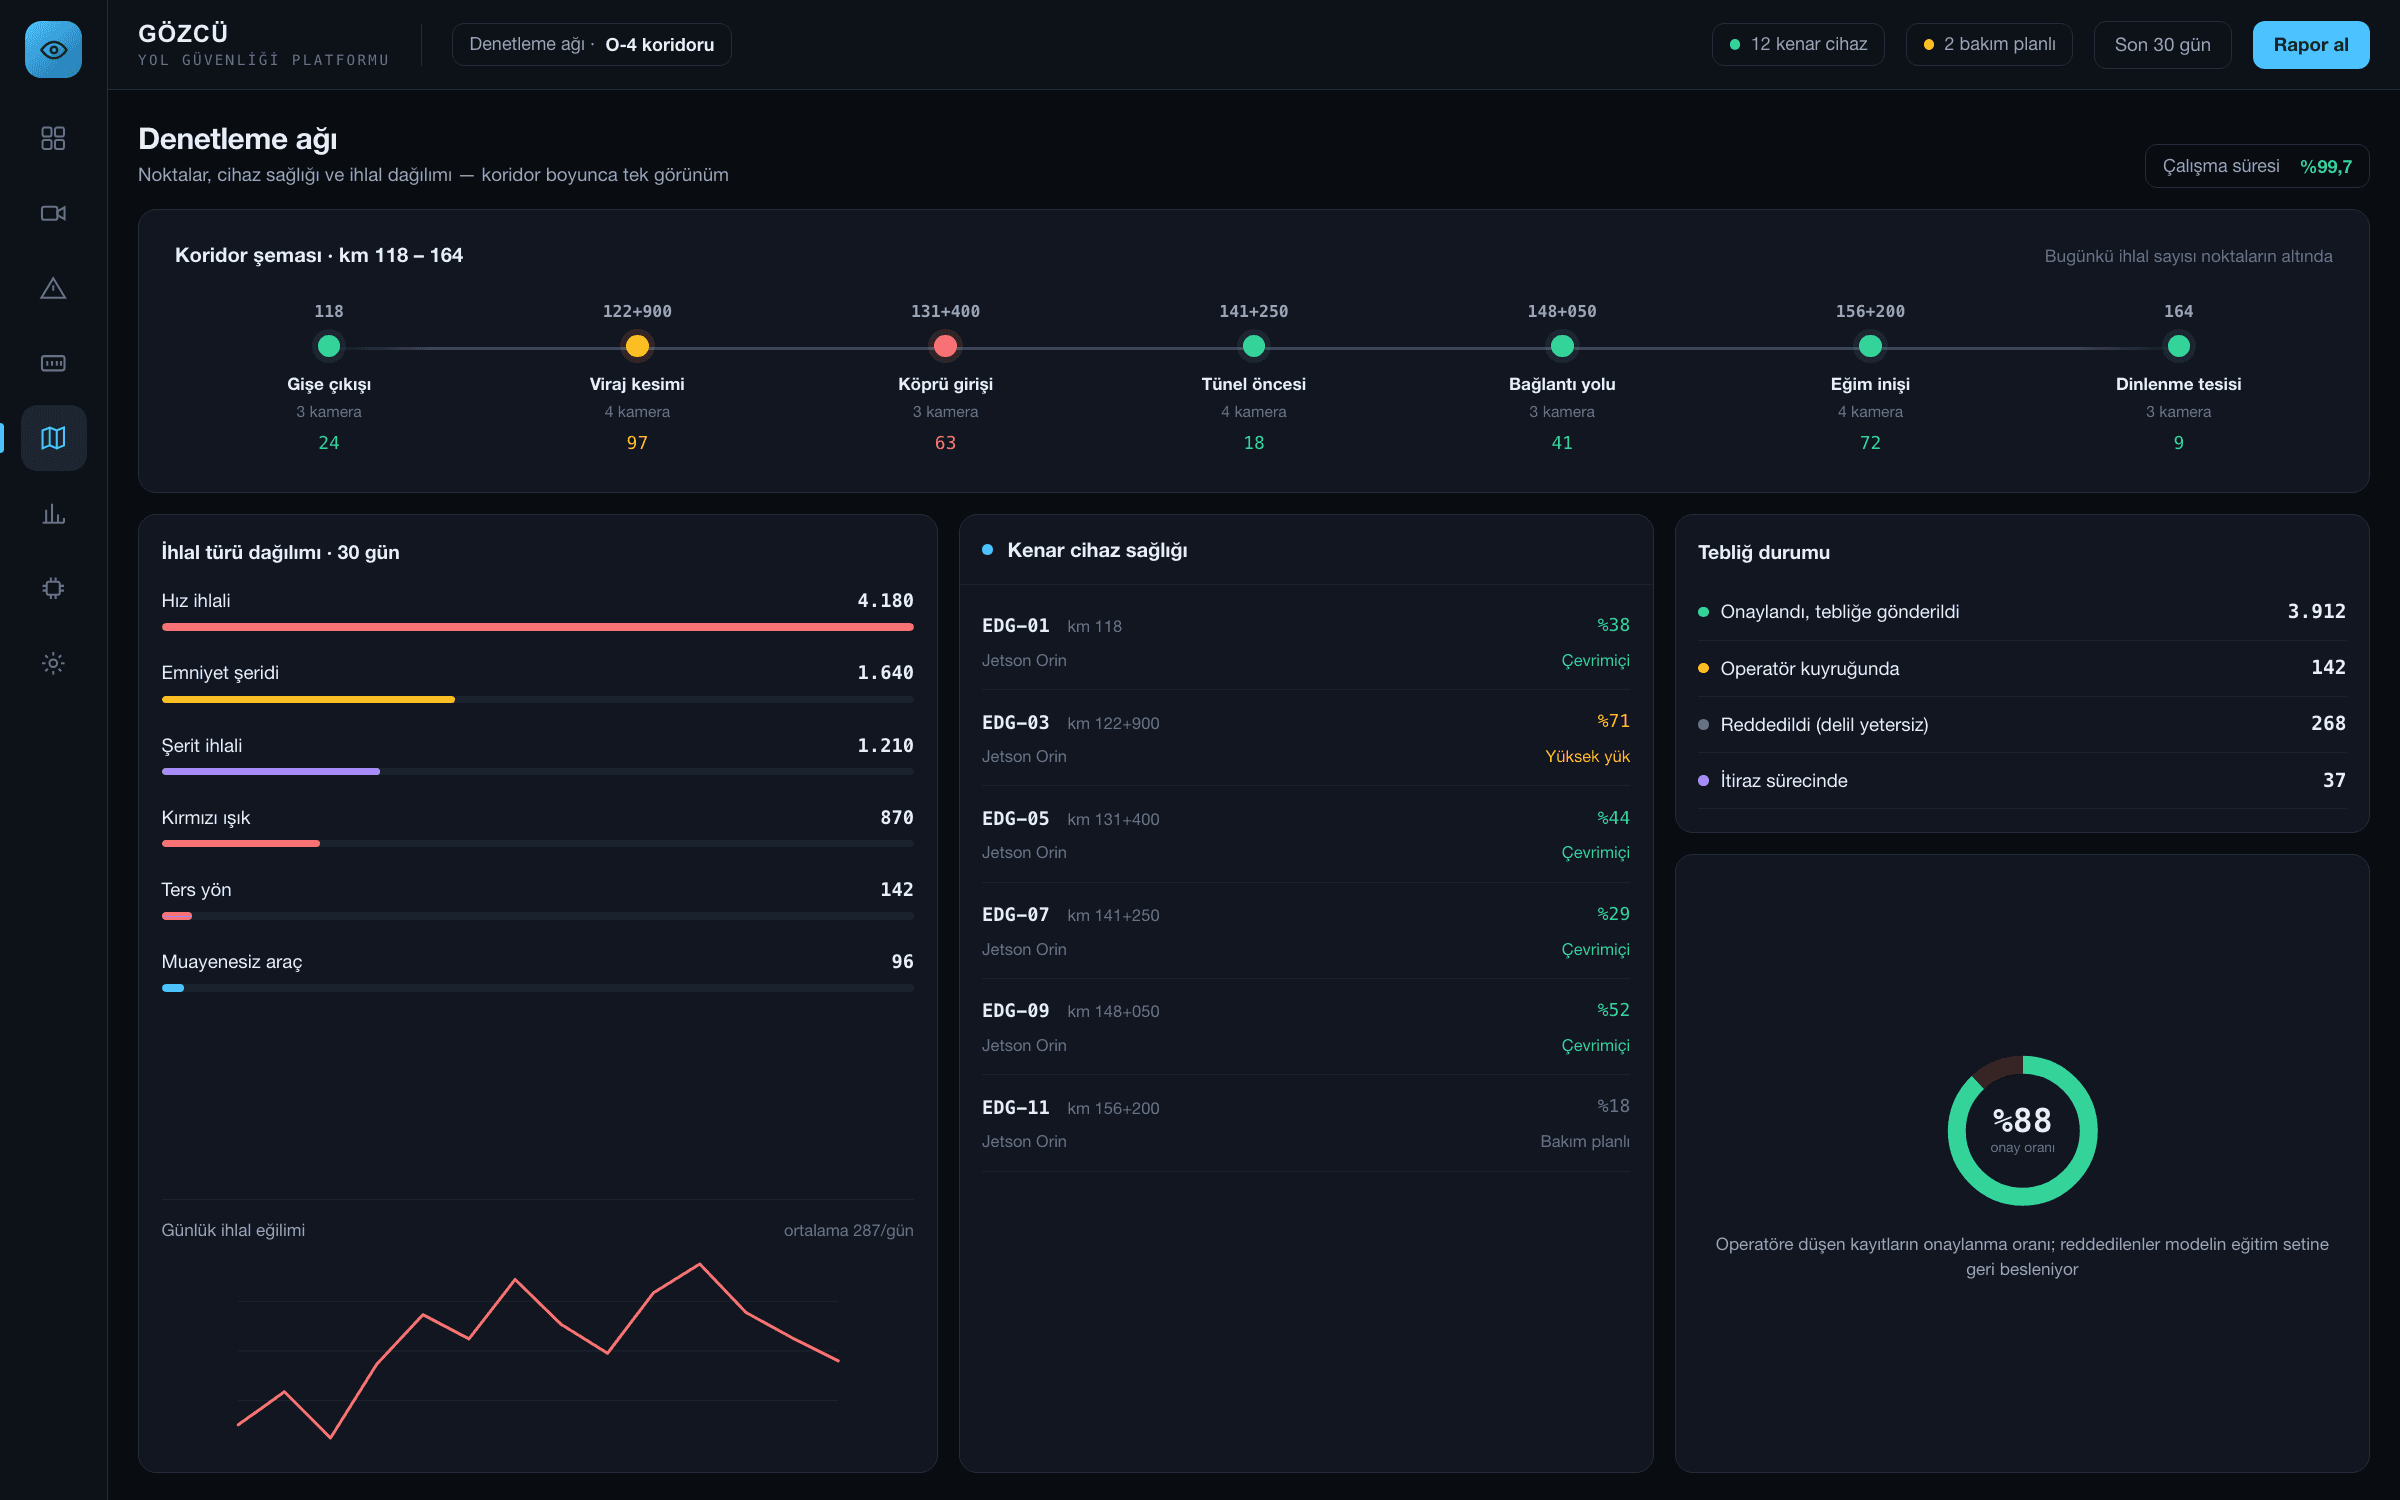Open the camera icon in sidebar
2400x1500 pixels.
click(53, 213)
